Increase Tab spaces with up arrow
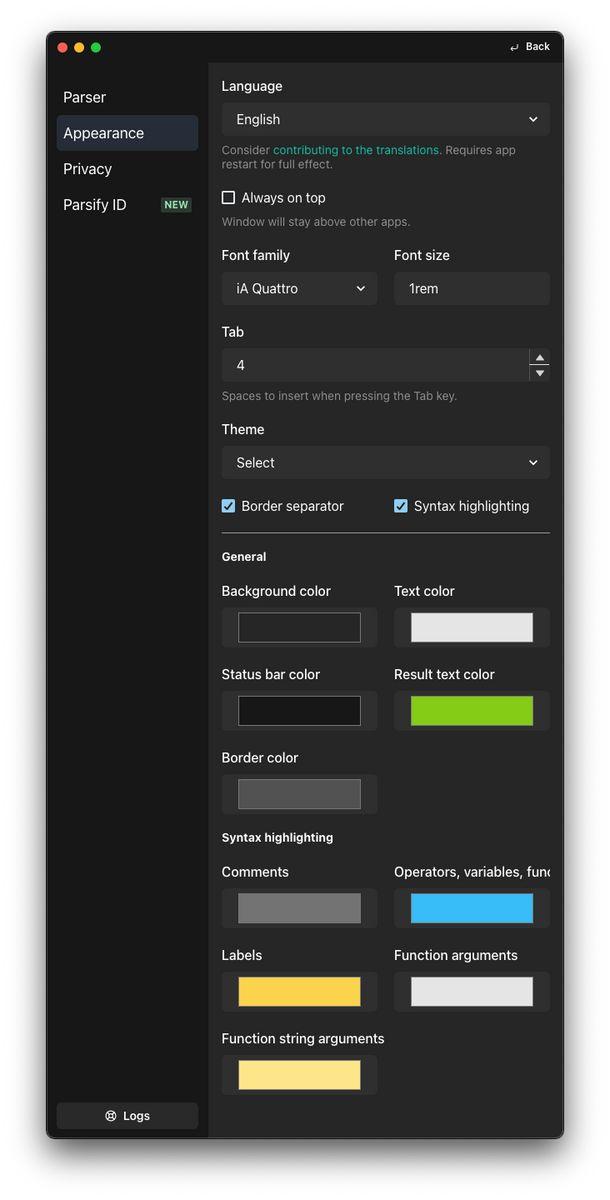 tap(539, 357)
